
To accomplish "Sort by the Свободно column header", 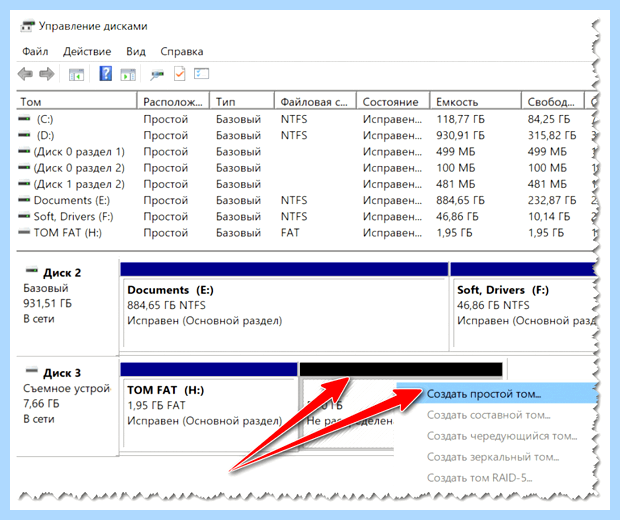I will point(553,102).
